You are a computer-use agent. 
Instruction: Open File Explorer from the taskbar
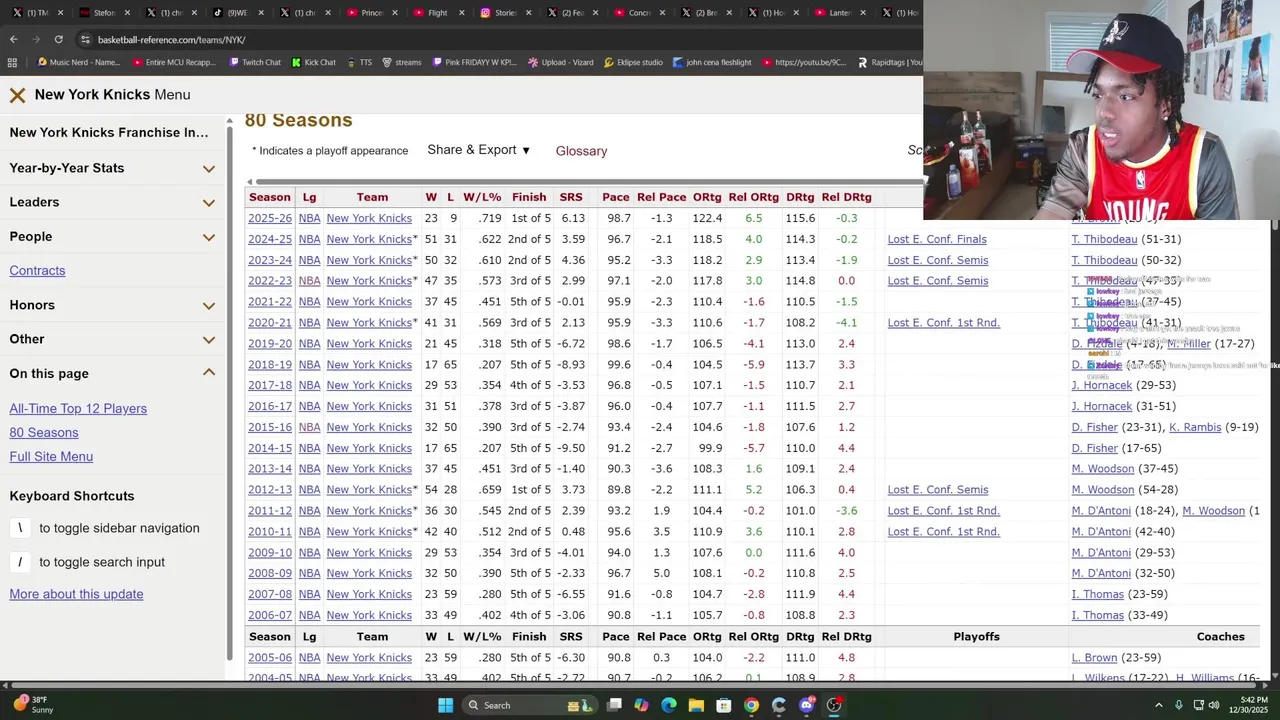tap(696, 705)
